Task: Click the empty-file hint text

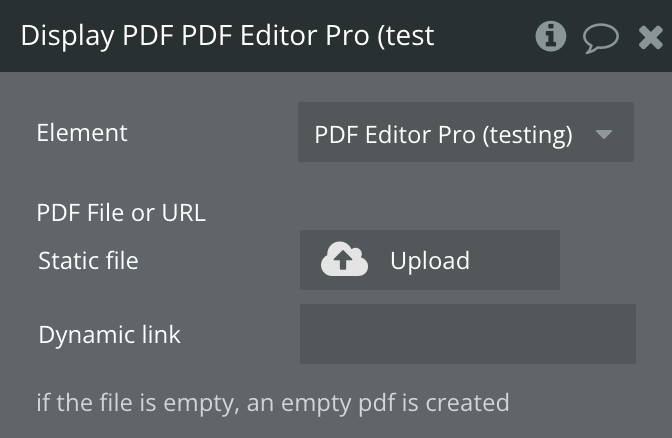Action: pos(272,402)
